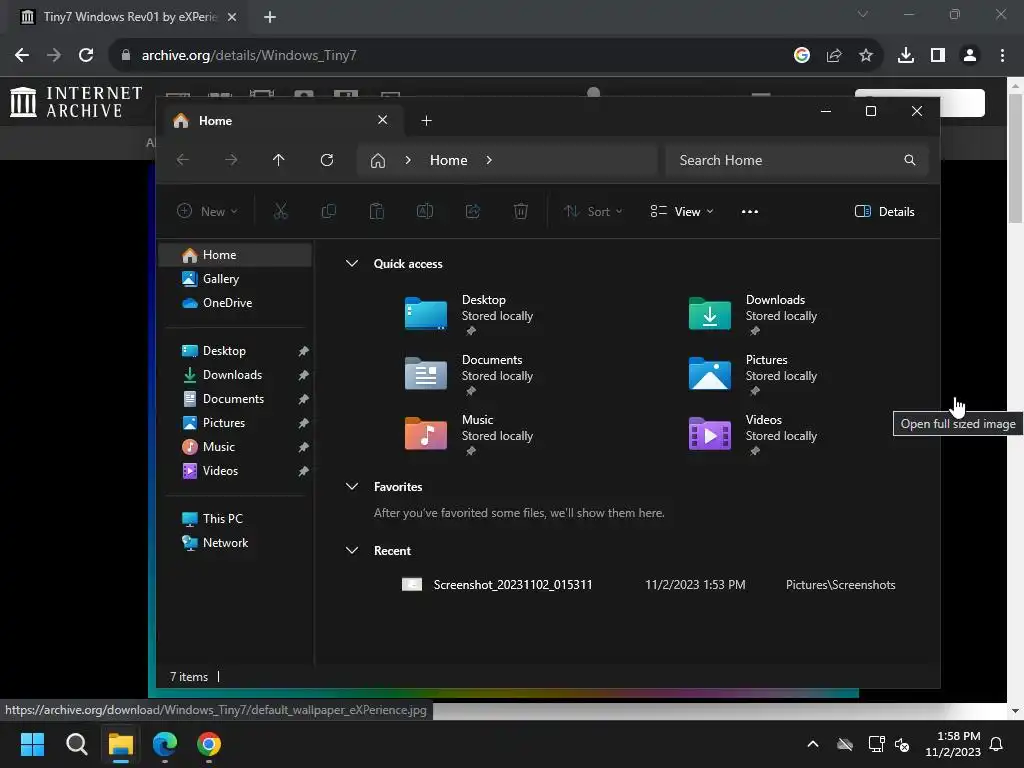Image resolution: width=1024 pixels, height=768 pixels.
Task: Click the Search Home field
Action: pyautogui.click(x=795, y=161)
